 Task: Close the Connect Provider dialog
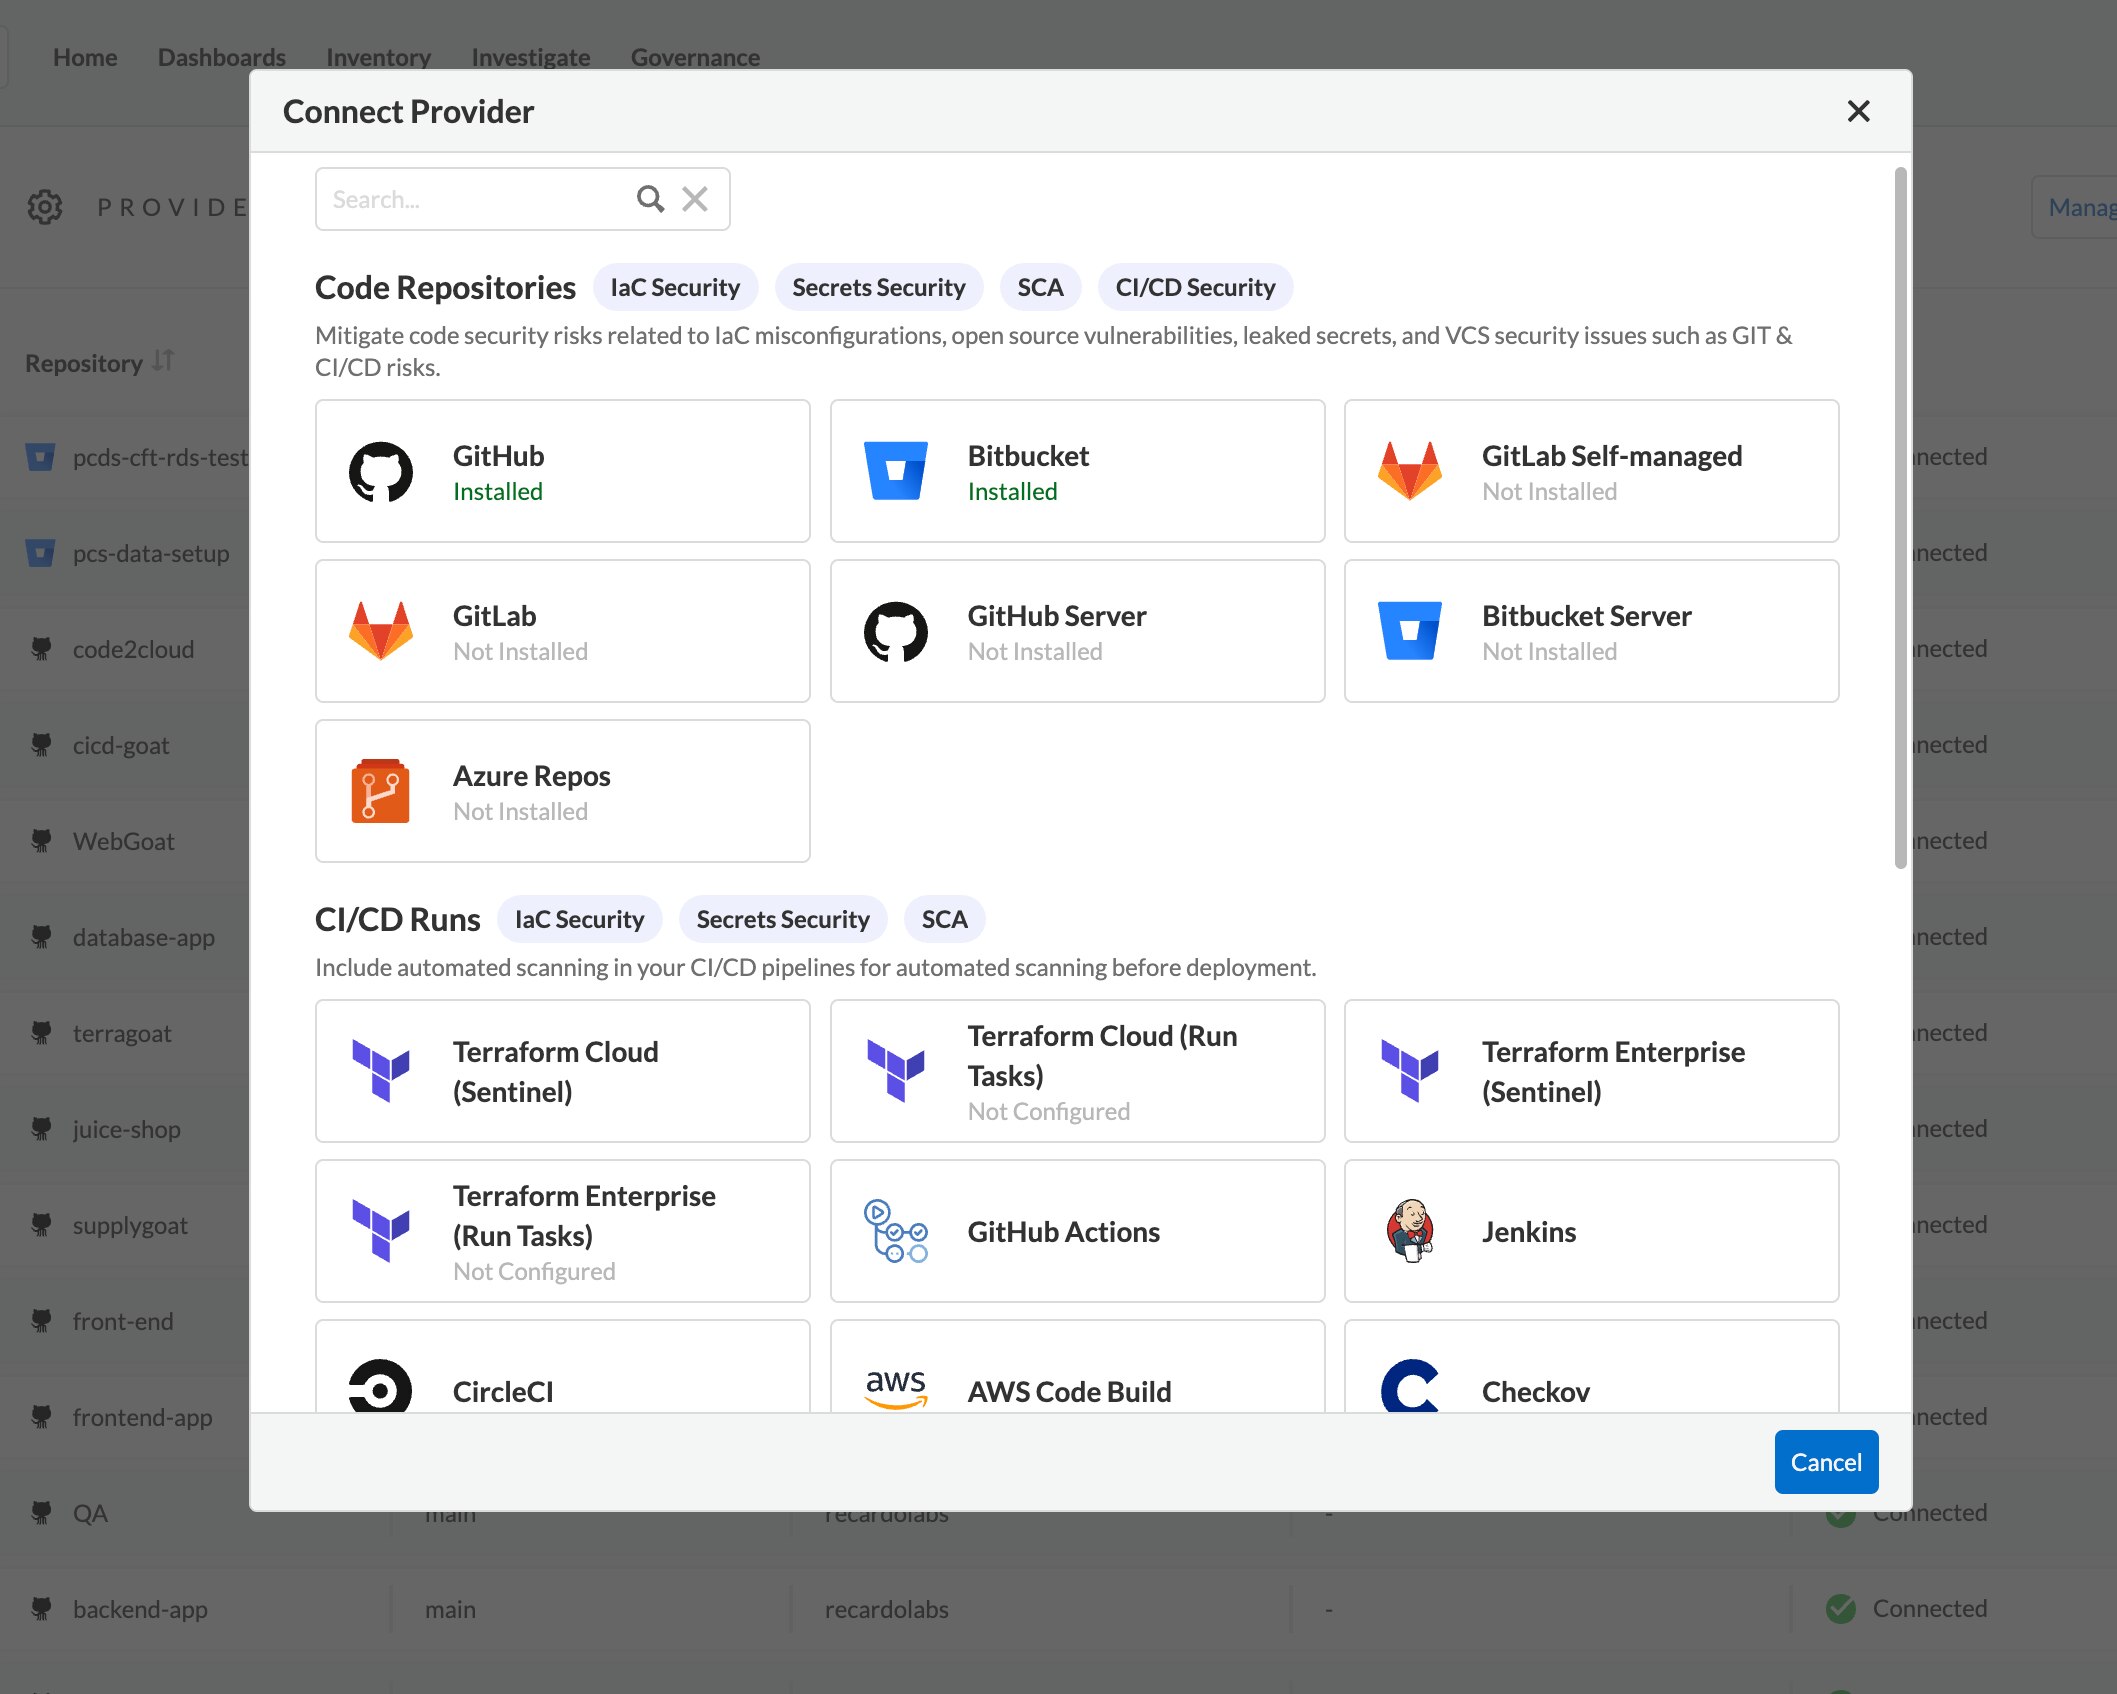point(1858,111)
